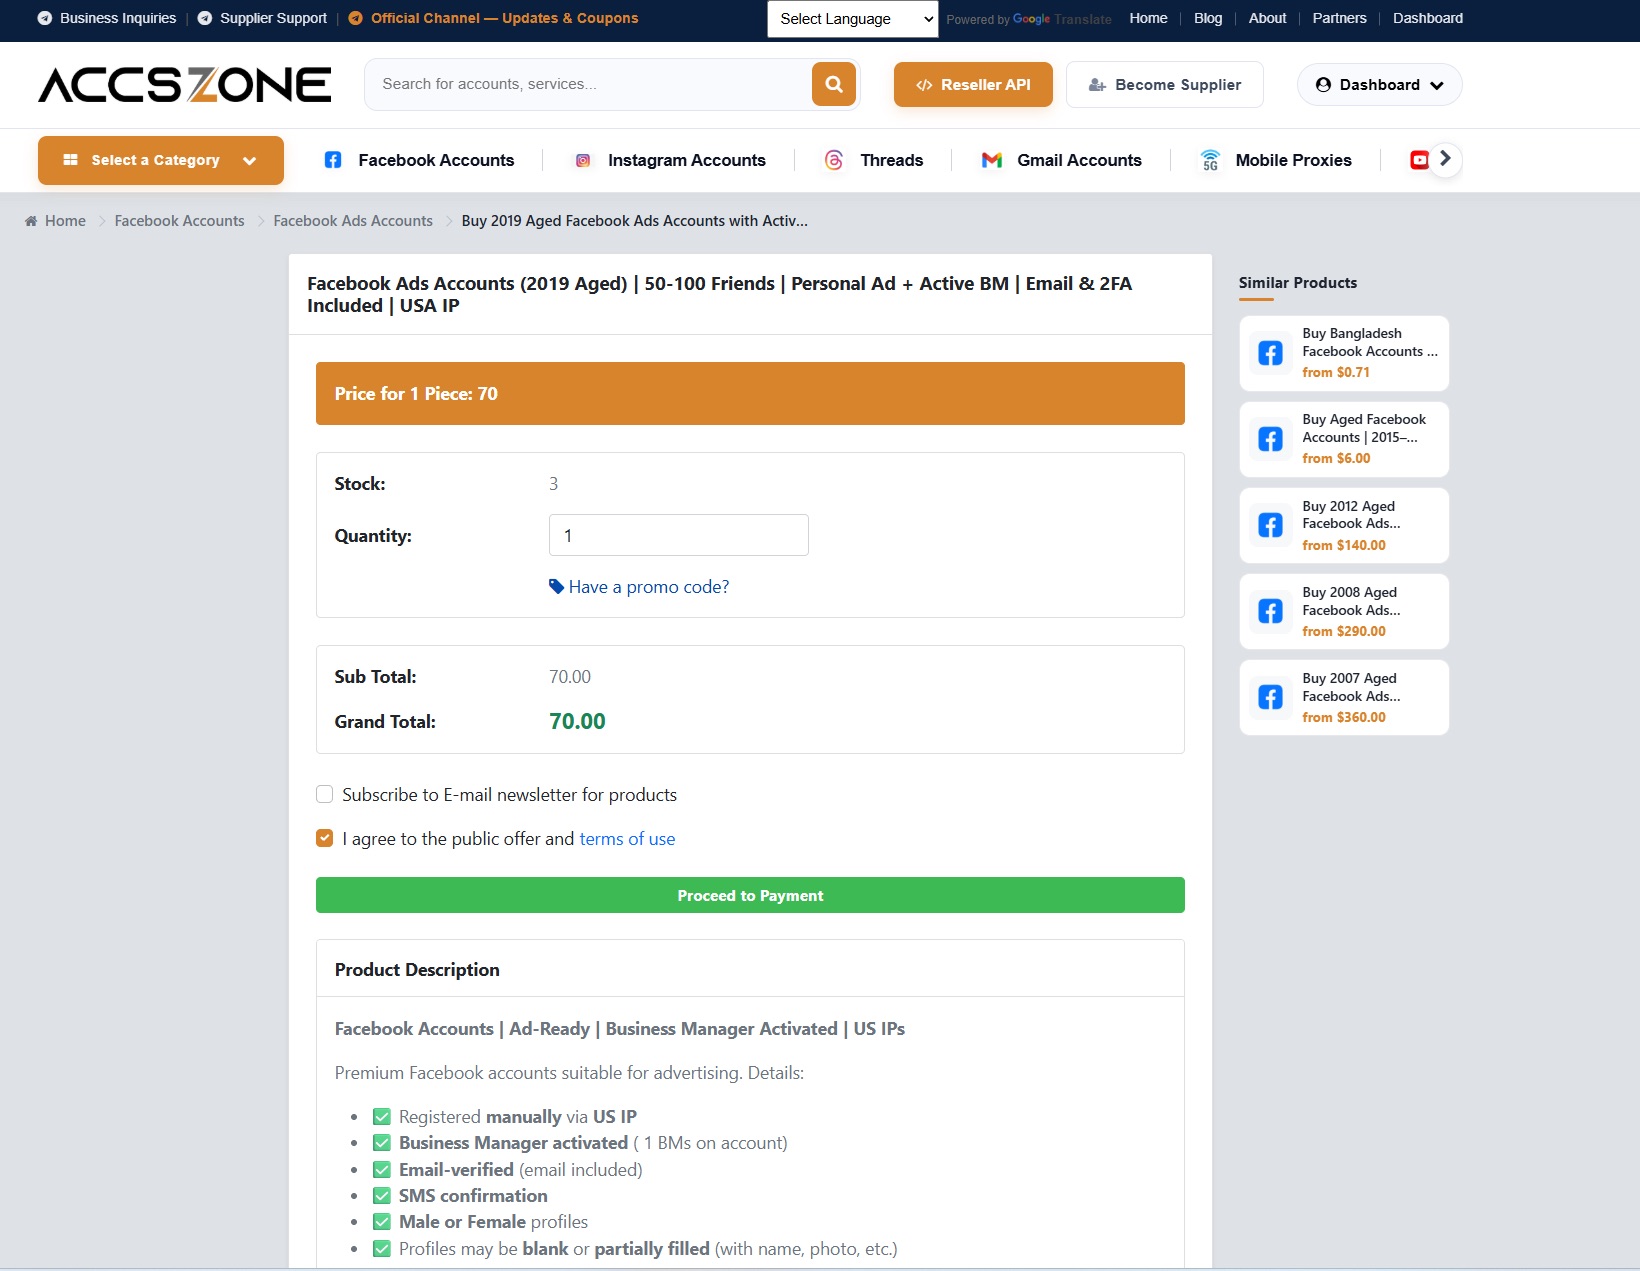Check the Subscribe to E-mail newsletter checkbox
Screen dimensions: 1640x1271
click(324, 794)
